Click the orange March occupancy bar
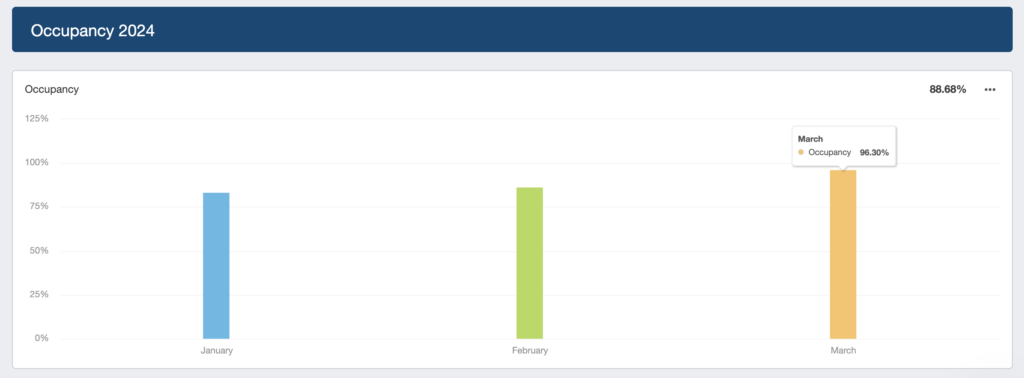Viewport: 1024px width, 378px height. click(x=843, y=255)
